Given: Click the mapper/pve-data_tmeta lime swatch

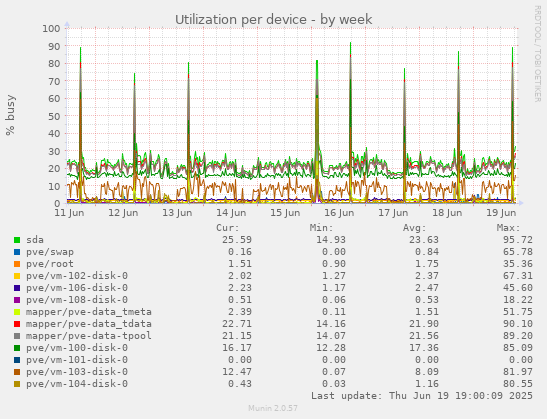Looking at the screenshot, I should [17, 312].
